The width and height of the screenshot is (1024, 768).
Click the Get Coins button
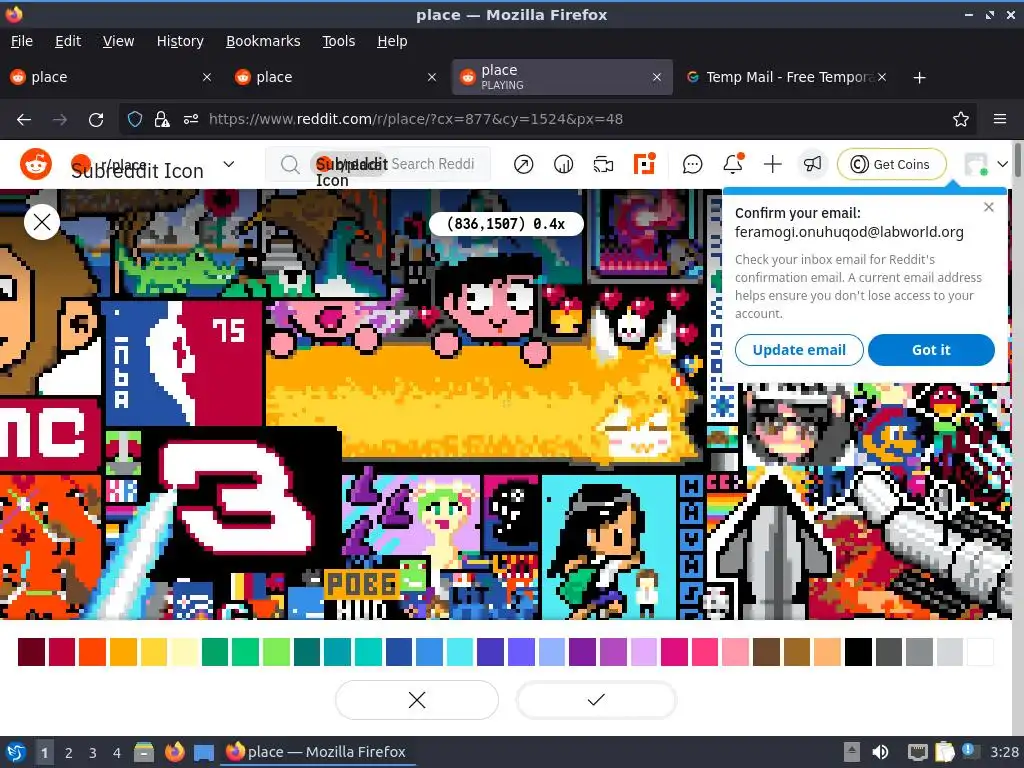pyautogui.click(x=891, y=164)
